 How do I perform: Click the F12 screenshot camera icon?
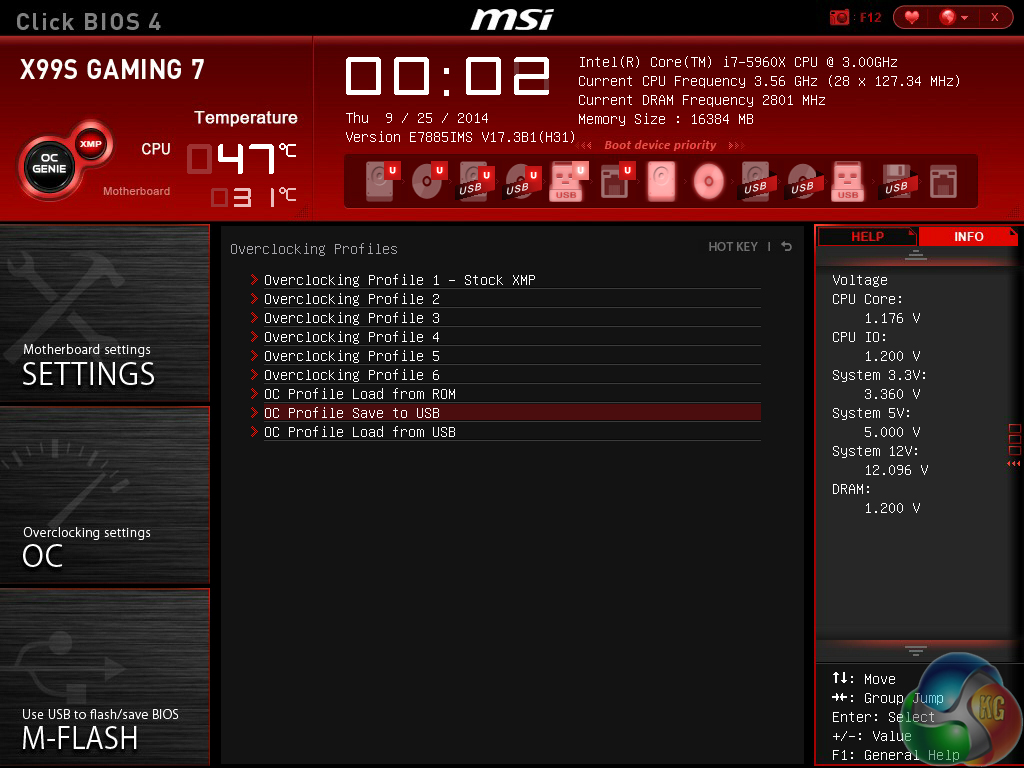(839, 18)
